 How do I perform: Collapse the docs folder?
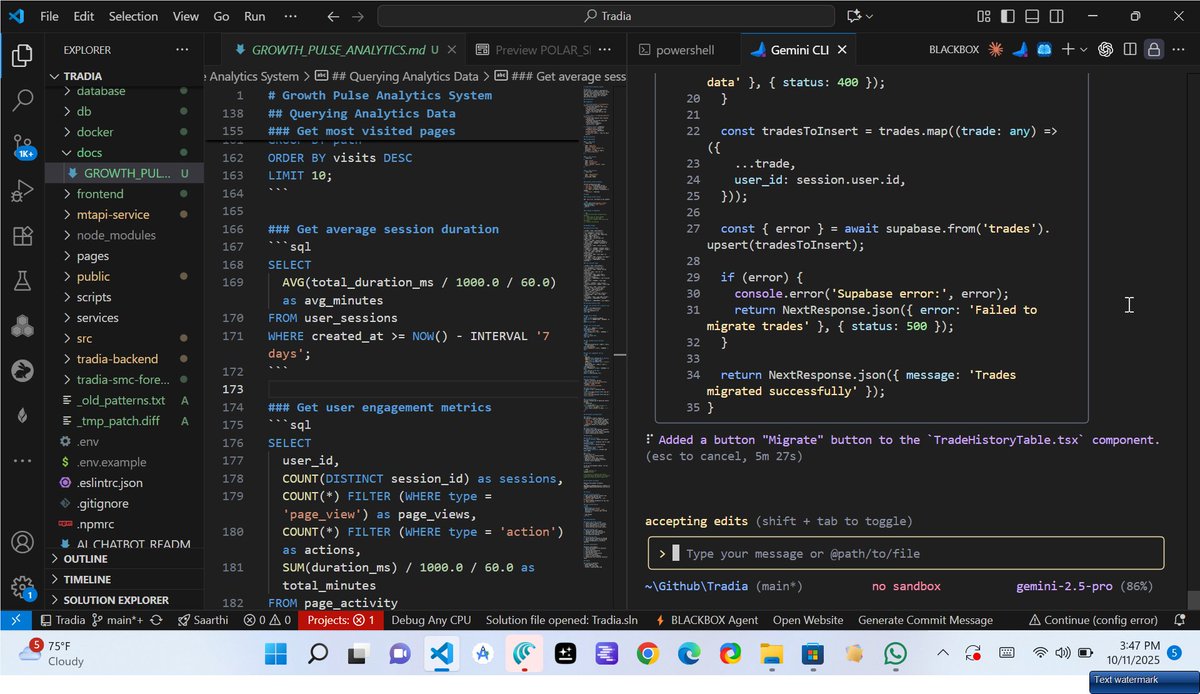(125, 152)
